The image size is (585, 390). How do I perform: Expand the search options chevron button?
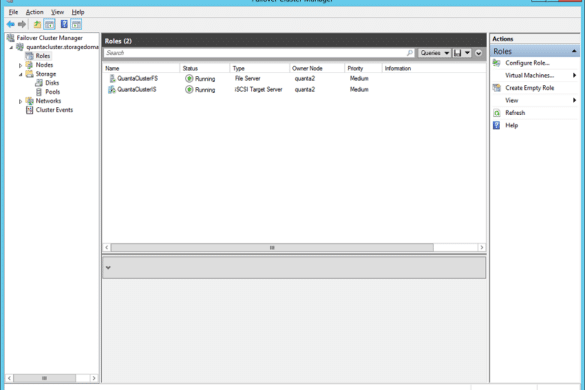click(478, 53)
